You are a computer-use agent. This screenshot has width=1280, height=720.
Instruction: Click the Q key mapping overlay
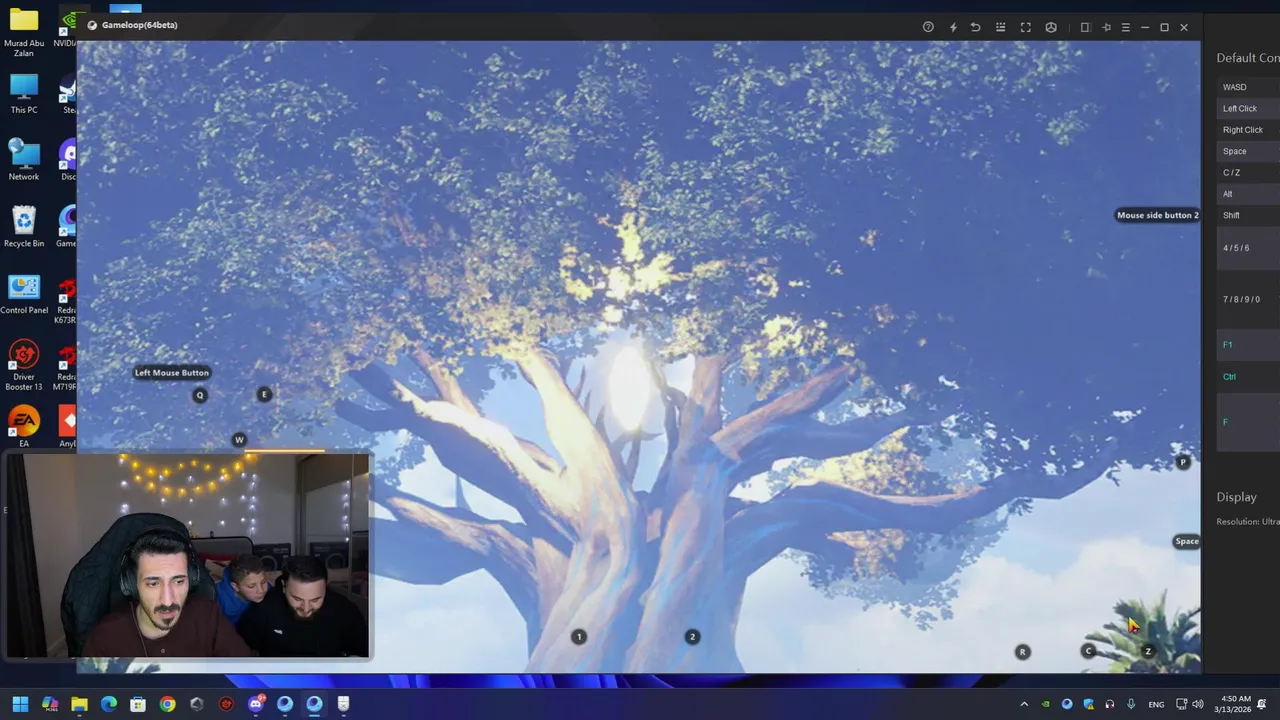[x=200, y=395]
